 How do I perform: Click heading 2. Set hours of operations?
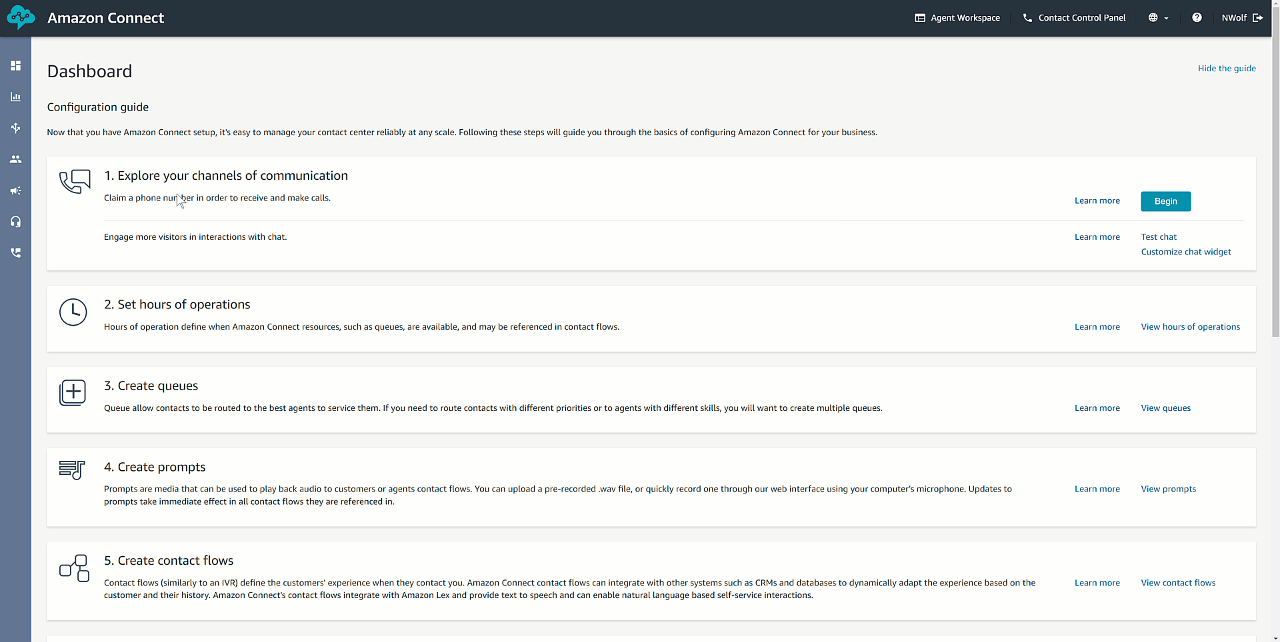[177, 305]
